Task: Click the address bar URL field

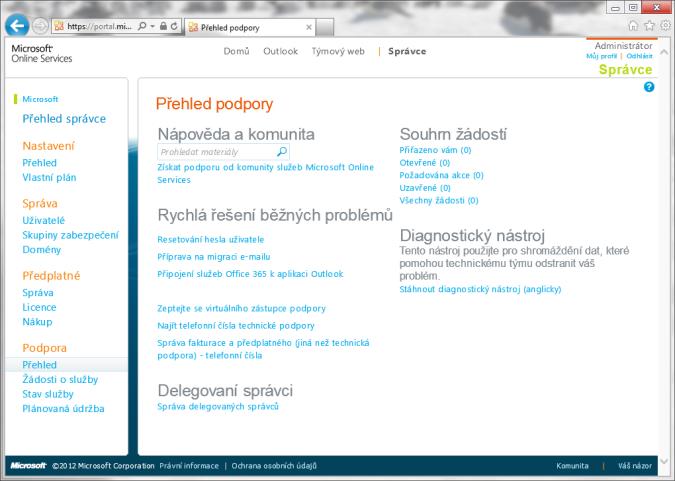Action: point(99,26)
